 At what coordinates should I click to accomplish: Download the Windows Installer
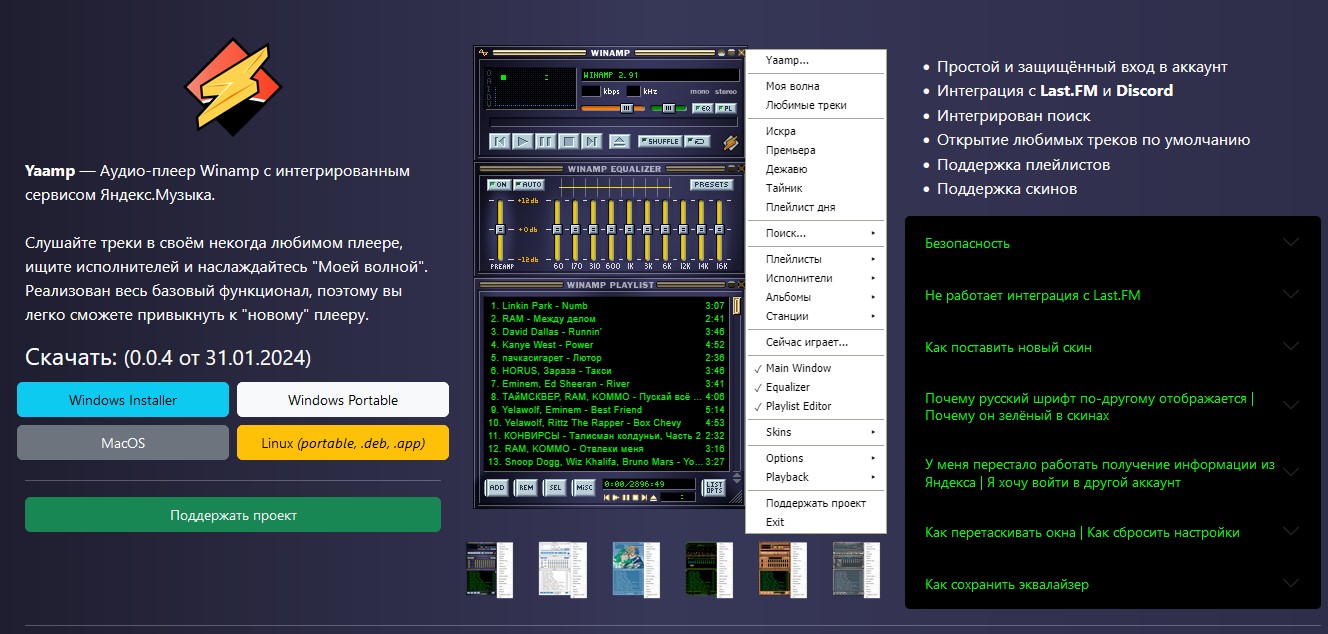pos(123,400)
